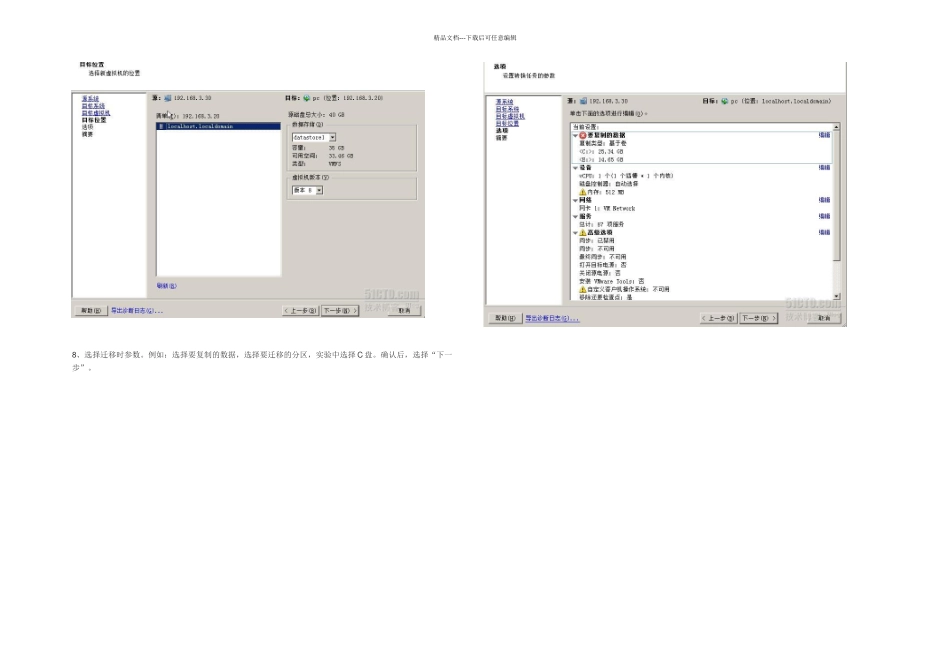Click the destination globe icon in Options dialog
Image resolution: width=950 pixels, height=672 pixels.
(x=724, y=101)
